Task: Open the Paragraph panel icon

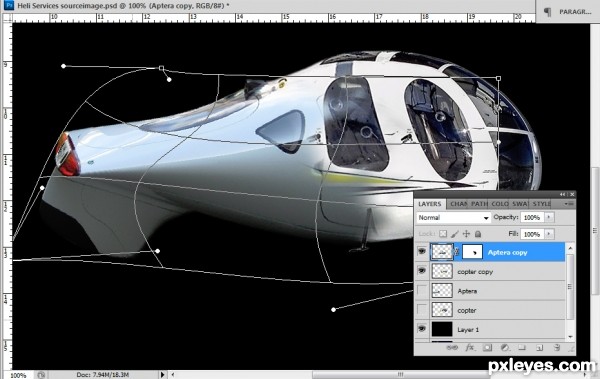Action: [x=548, y=12]
